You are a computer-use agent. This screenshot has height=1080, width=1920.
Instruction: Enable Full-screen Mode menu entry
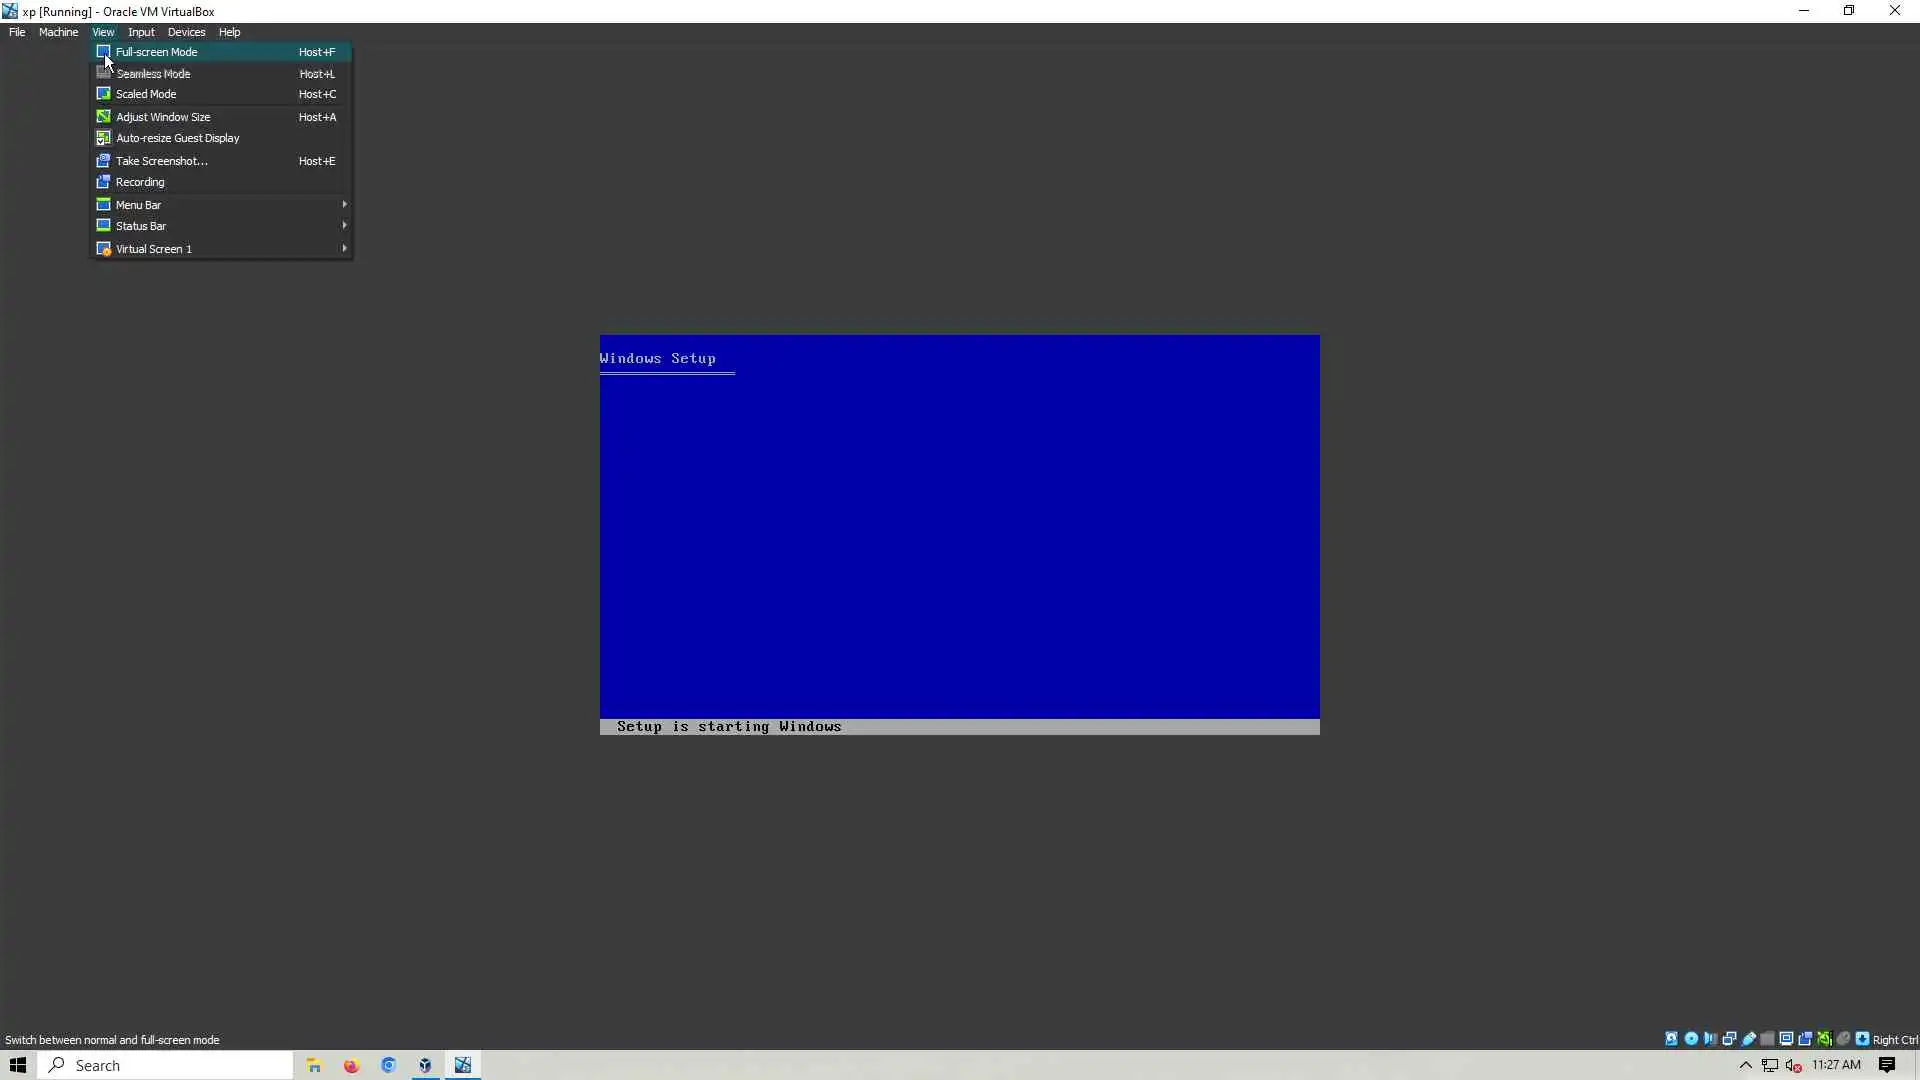coord(156,52)
